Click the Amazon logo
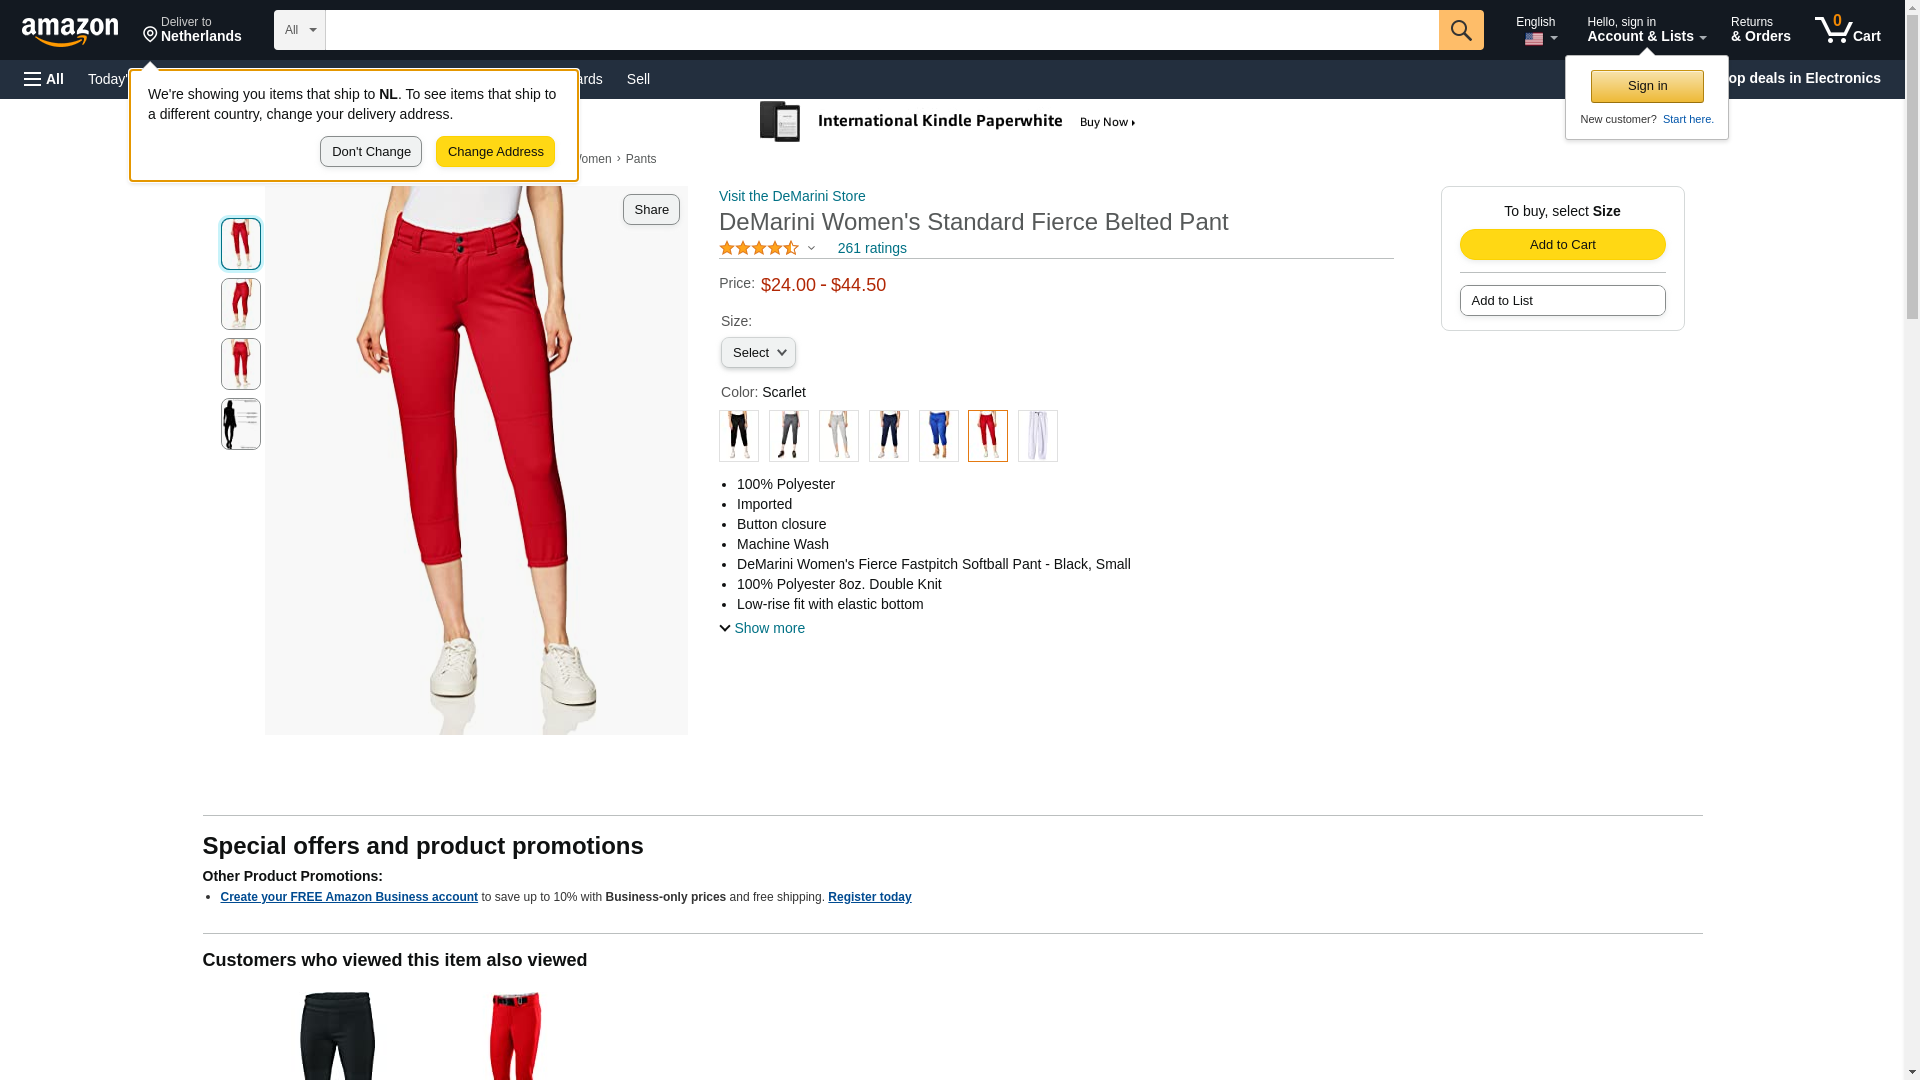 (70, 31)
